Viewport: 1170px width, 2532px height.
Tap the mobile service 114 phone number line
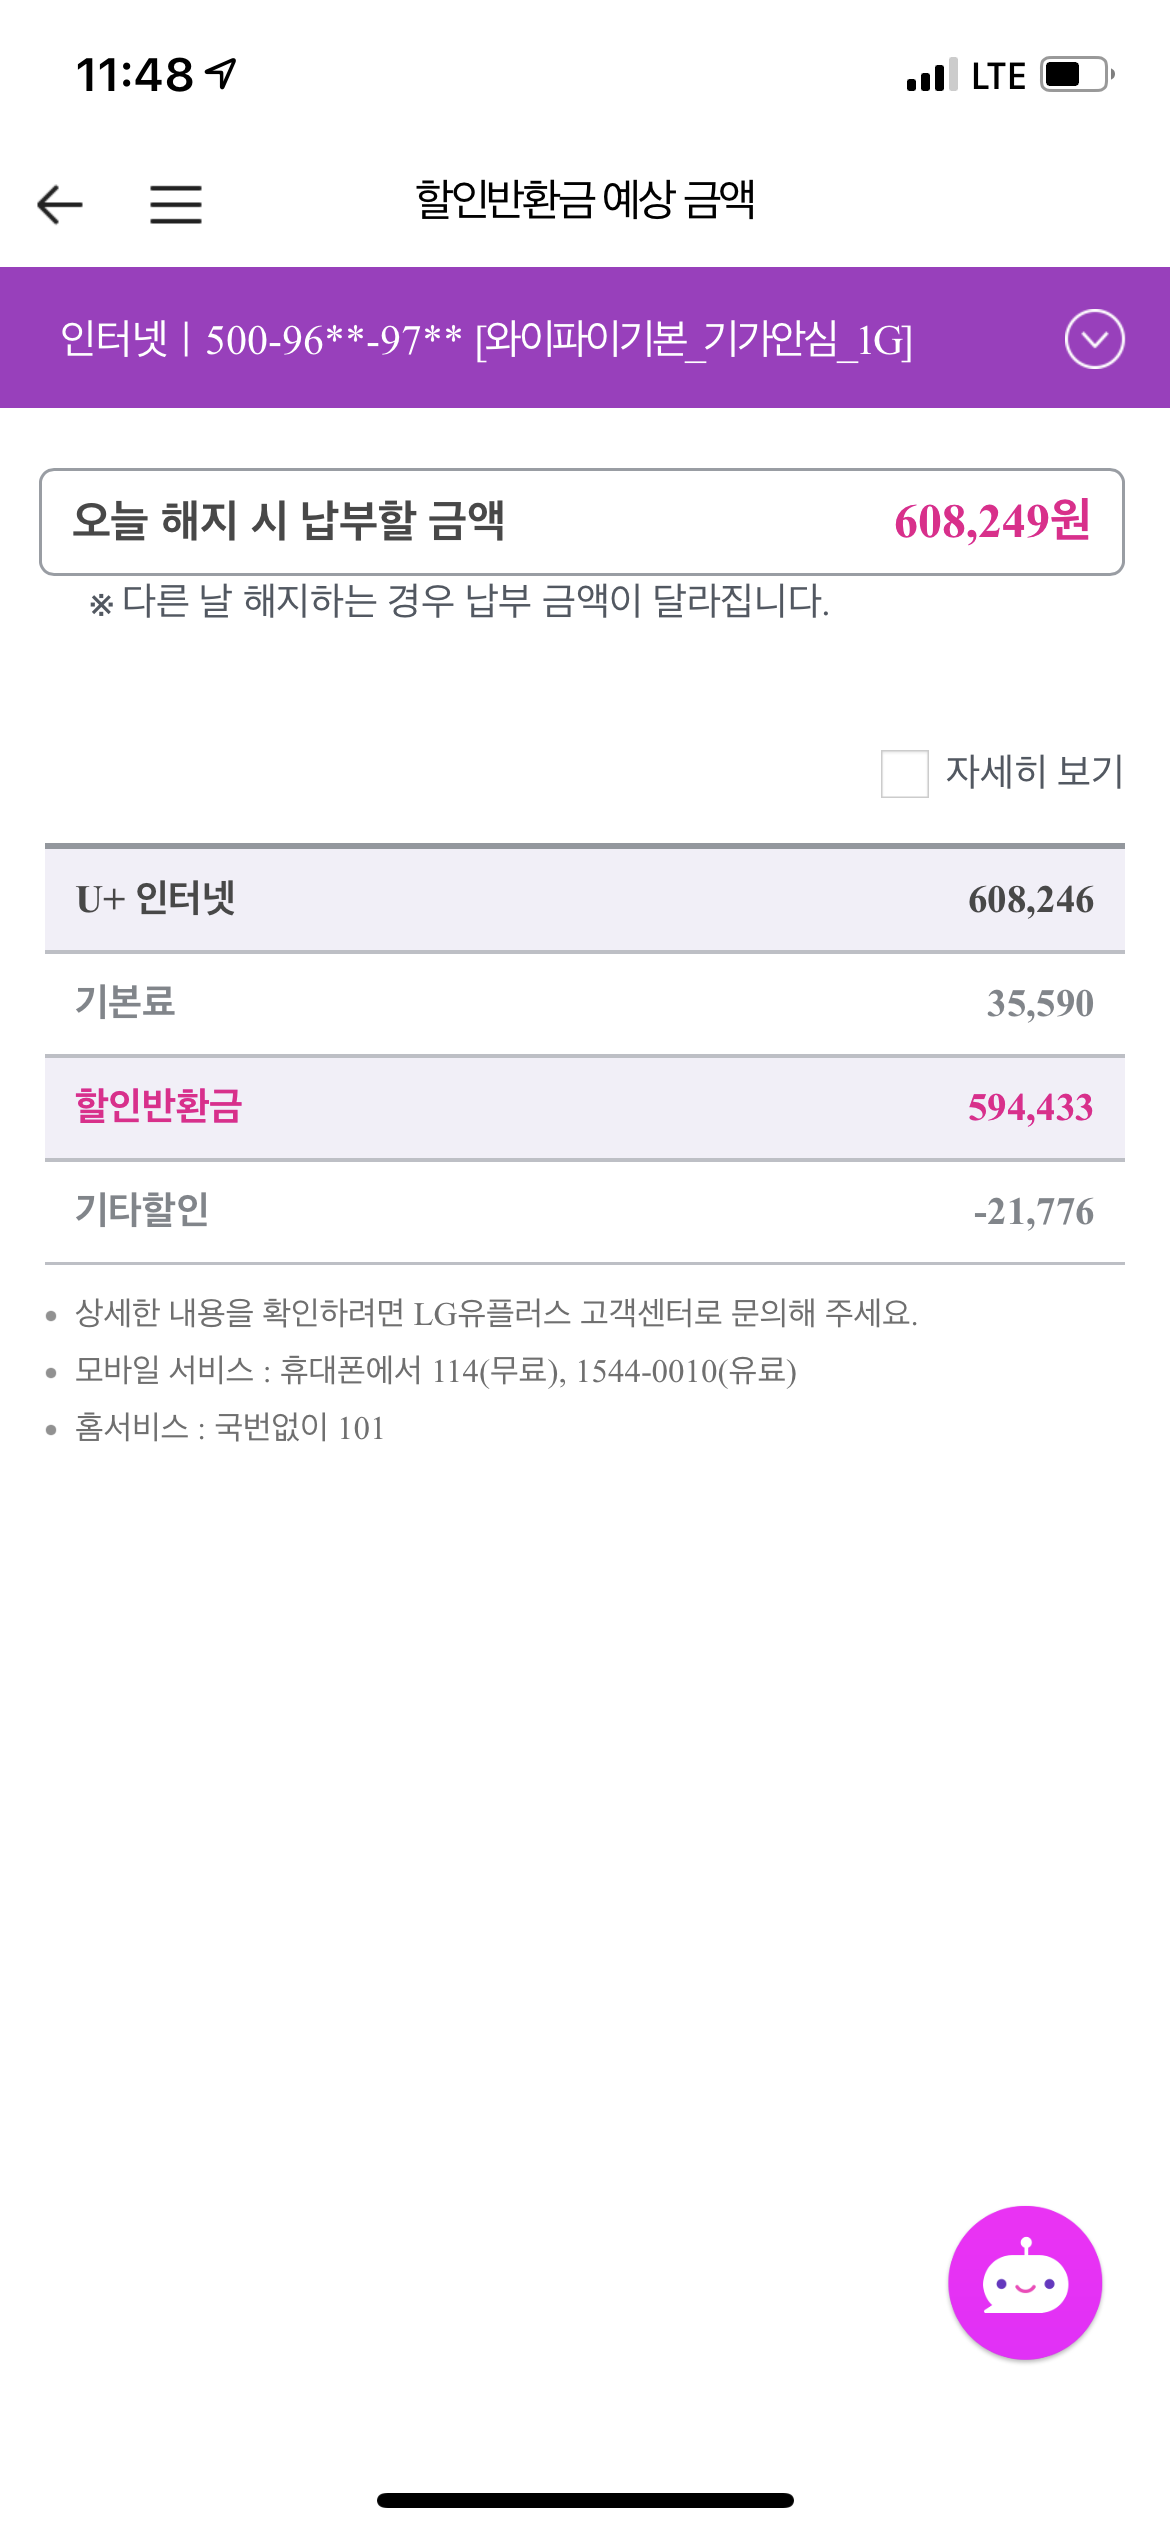coord(436,1370)
